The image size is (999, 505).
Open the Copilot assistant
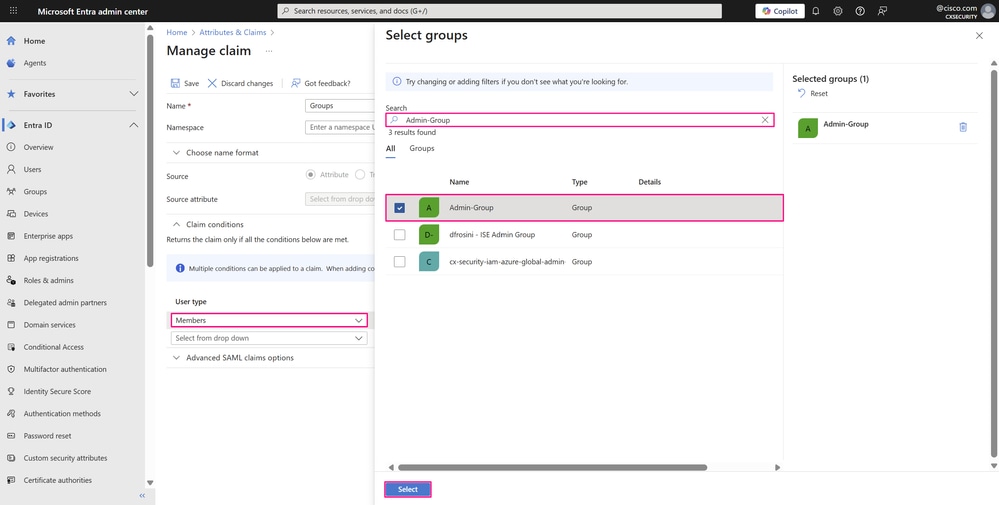[780, 11]
